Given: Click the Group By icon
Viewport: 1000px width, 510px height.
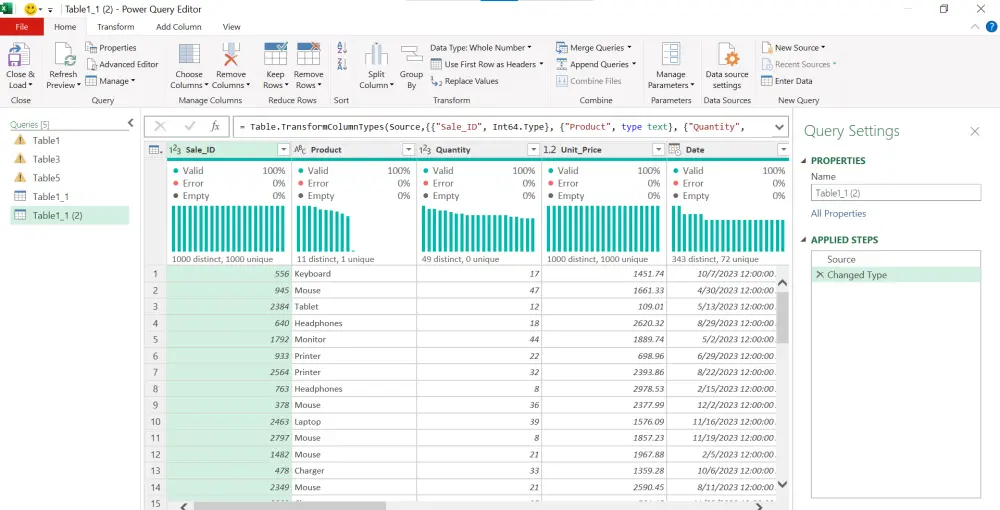Looking at the screenshot, I should pyautogui.click(x=411, y=55).
